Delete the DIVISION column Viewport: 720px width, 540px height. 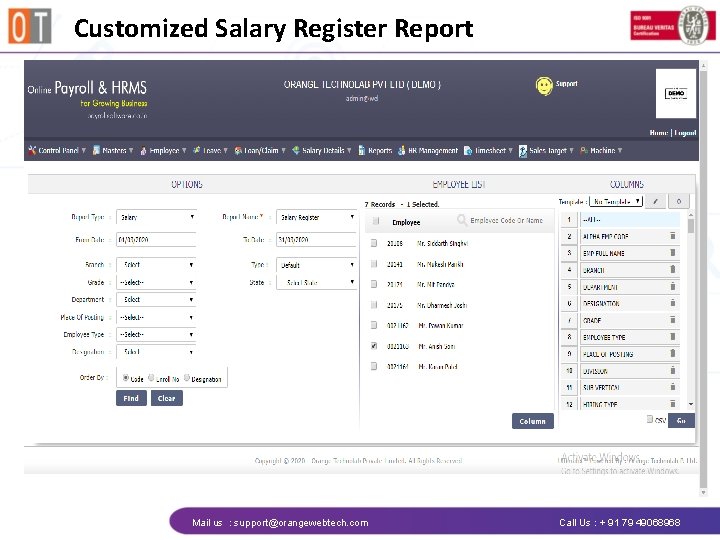[673, 370]
